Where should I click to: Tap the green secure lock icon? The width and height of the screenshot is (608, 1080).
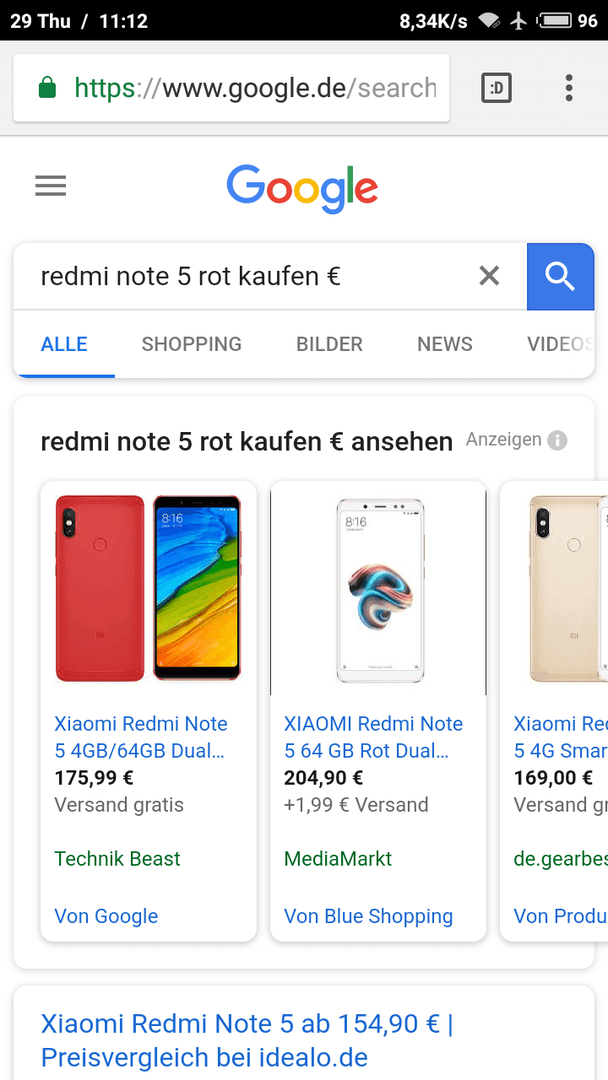pos(47,87)
